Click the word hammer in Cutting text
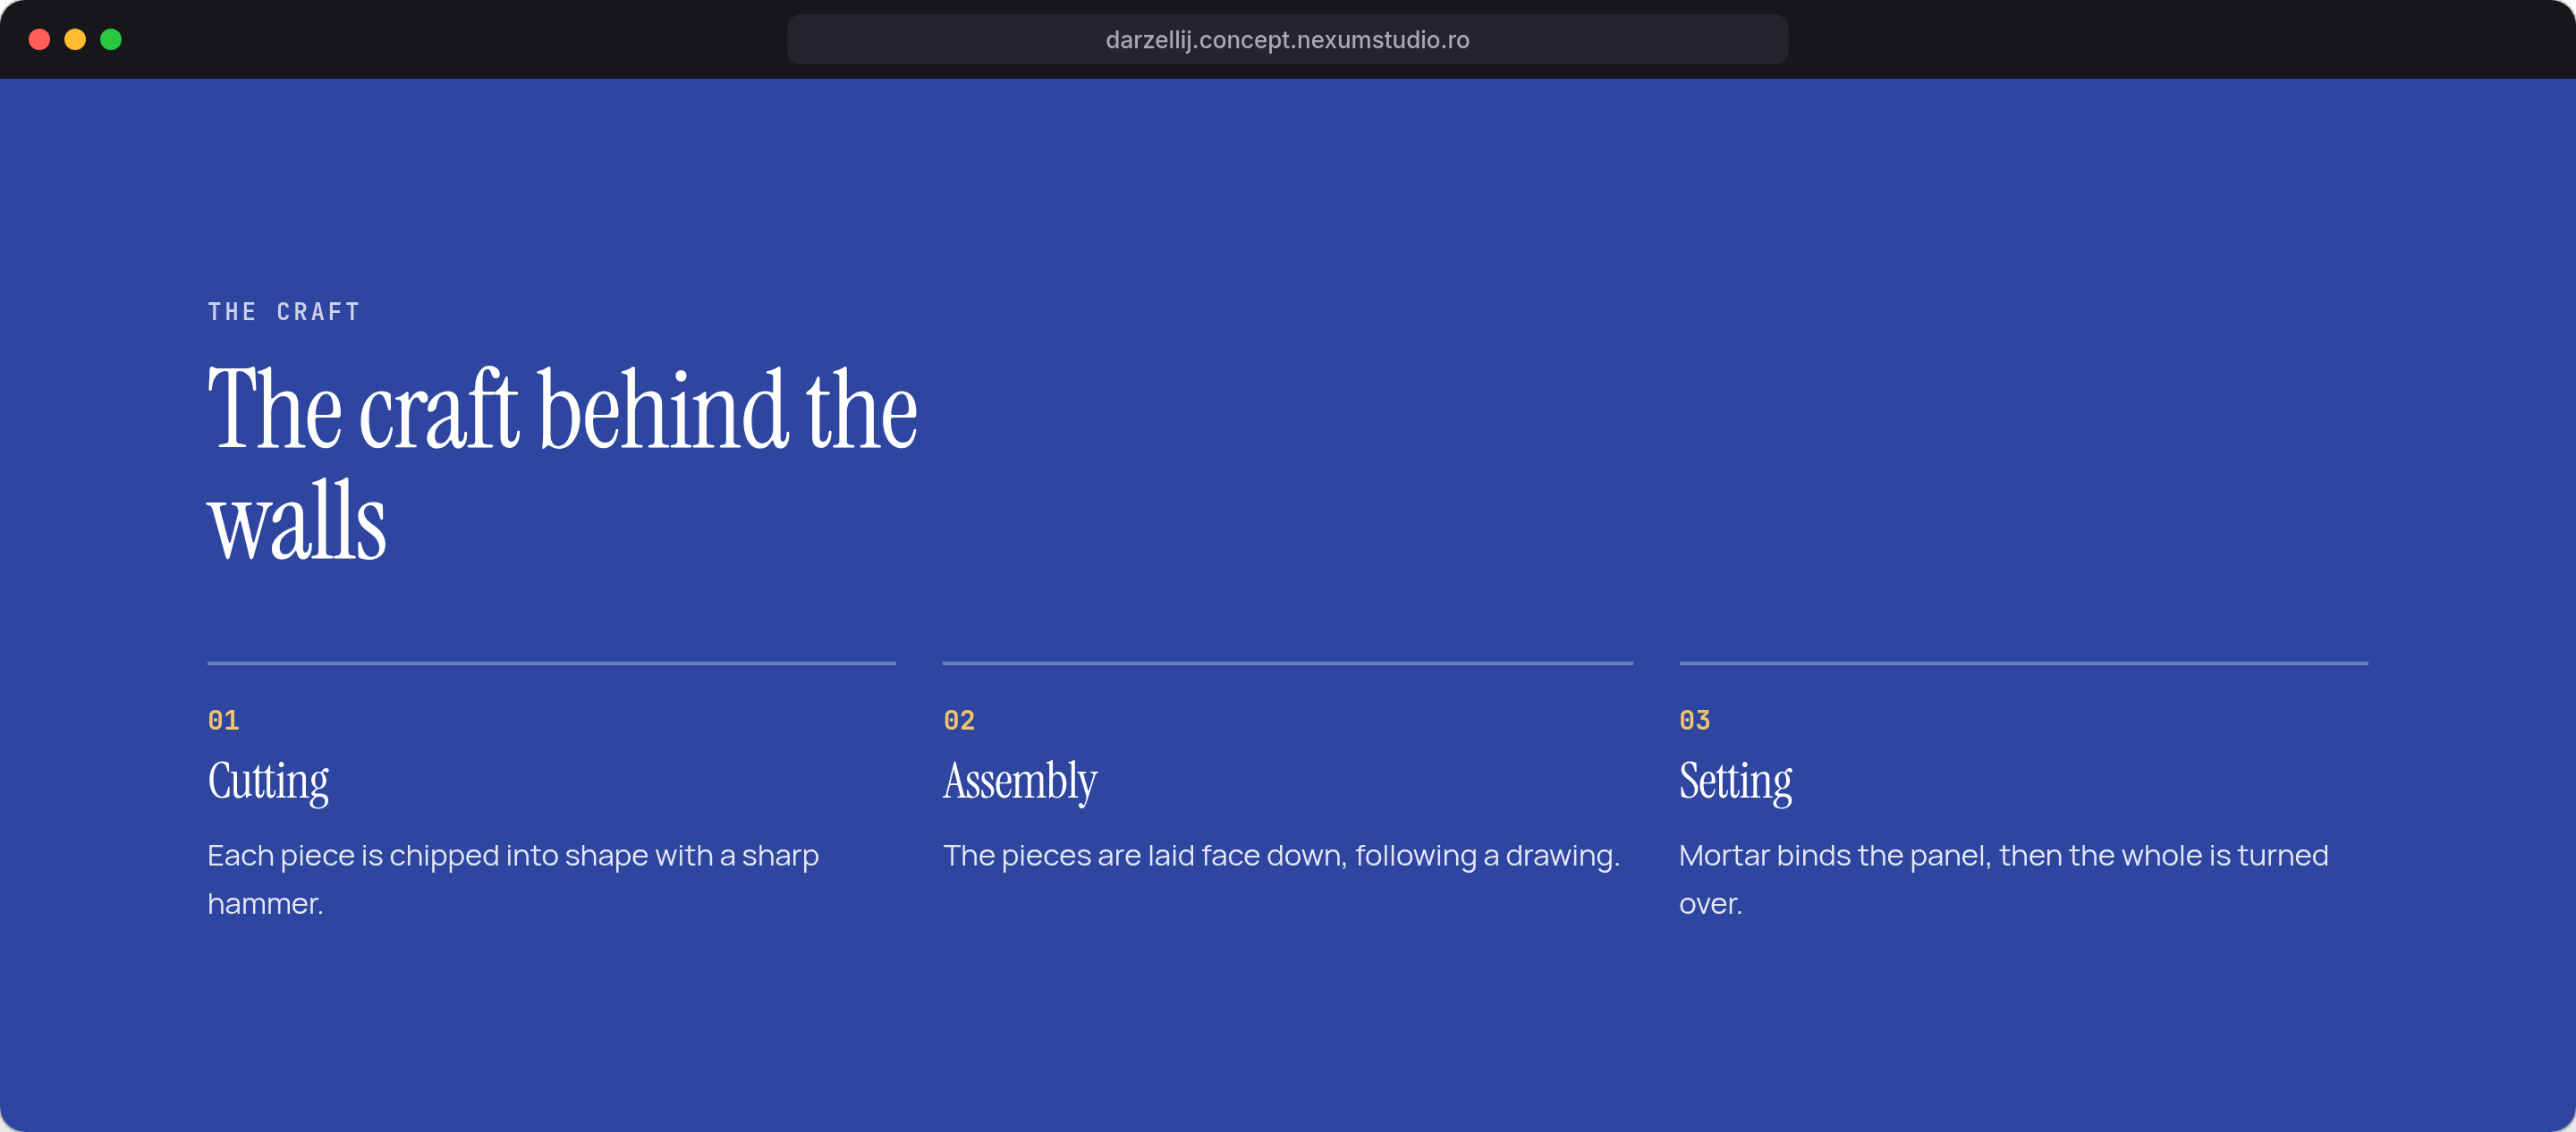 coord(265,904)
